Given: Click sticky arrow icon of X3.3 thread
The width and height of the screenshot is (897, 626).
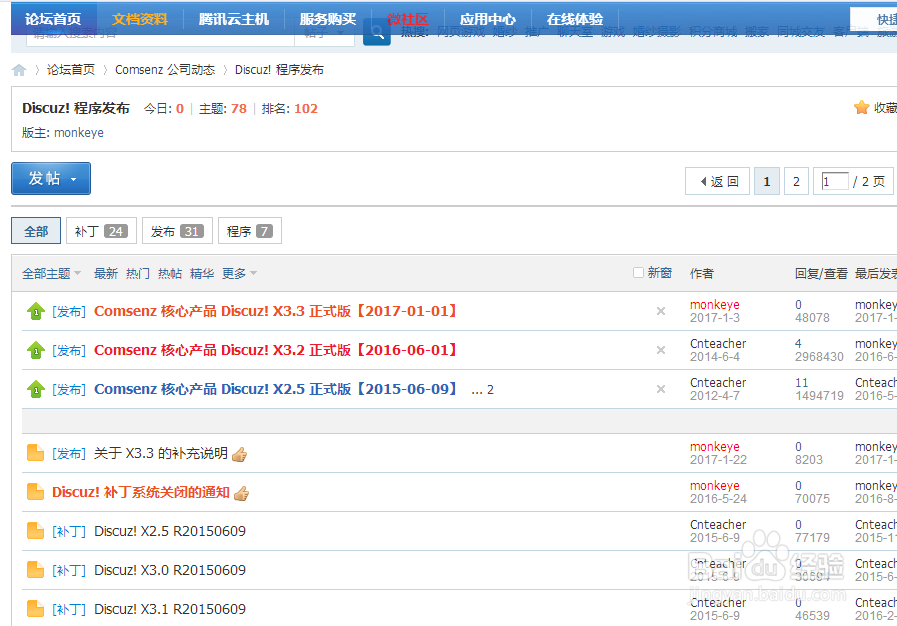Looking at the screenshot, I should pyautogui.click(x=35, y=311).
